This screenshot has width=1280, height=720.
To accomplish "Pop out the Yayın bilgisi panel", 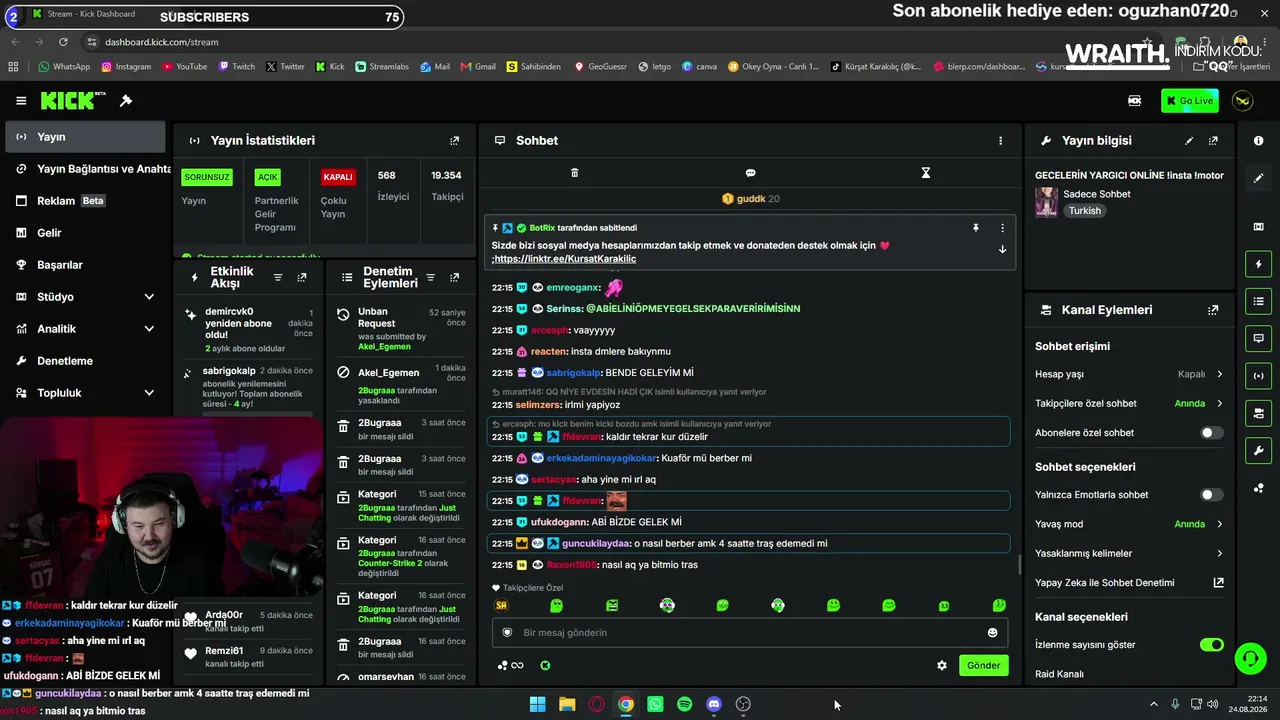I will tap(1213, 141).
